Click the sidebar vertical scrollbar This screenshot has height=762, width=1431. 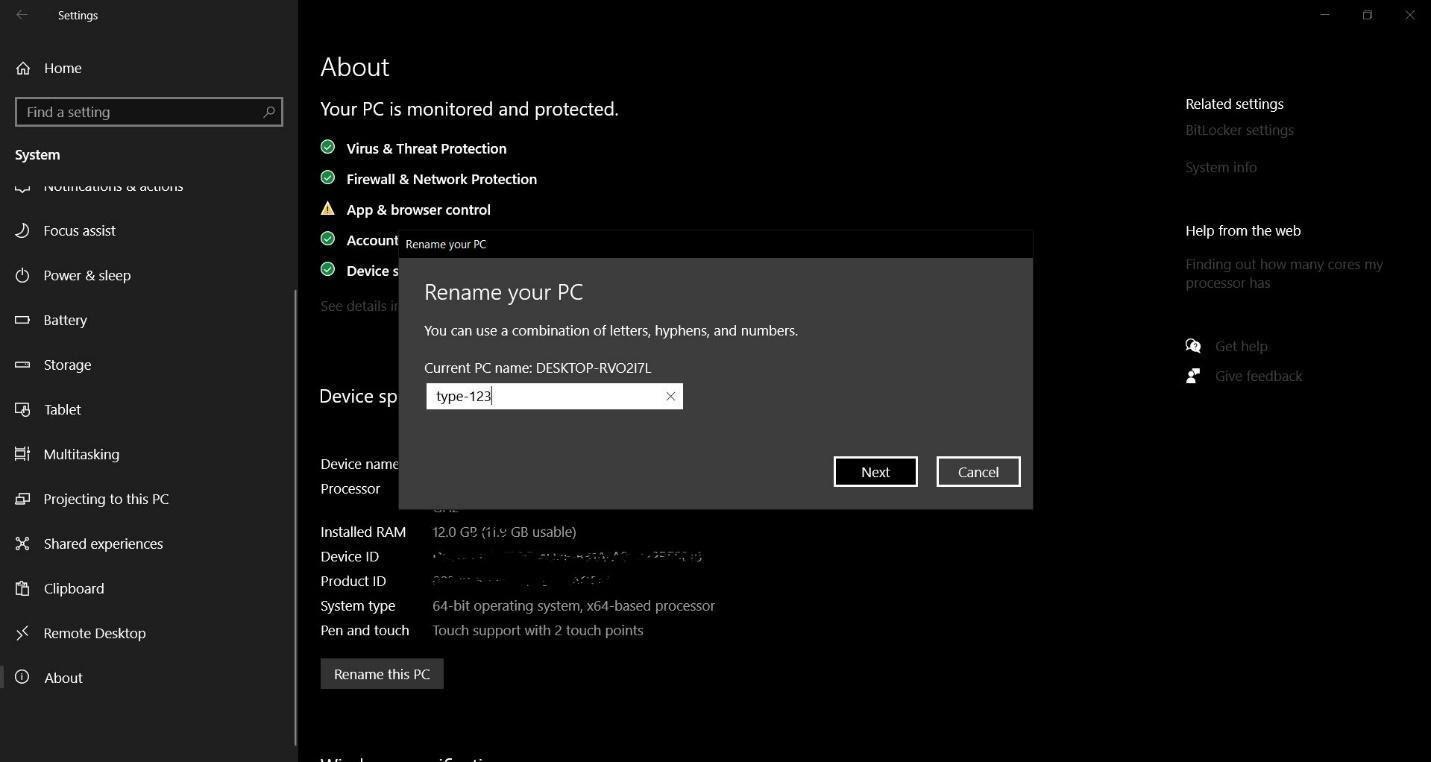[x=295, y=500]
